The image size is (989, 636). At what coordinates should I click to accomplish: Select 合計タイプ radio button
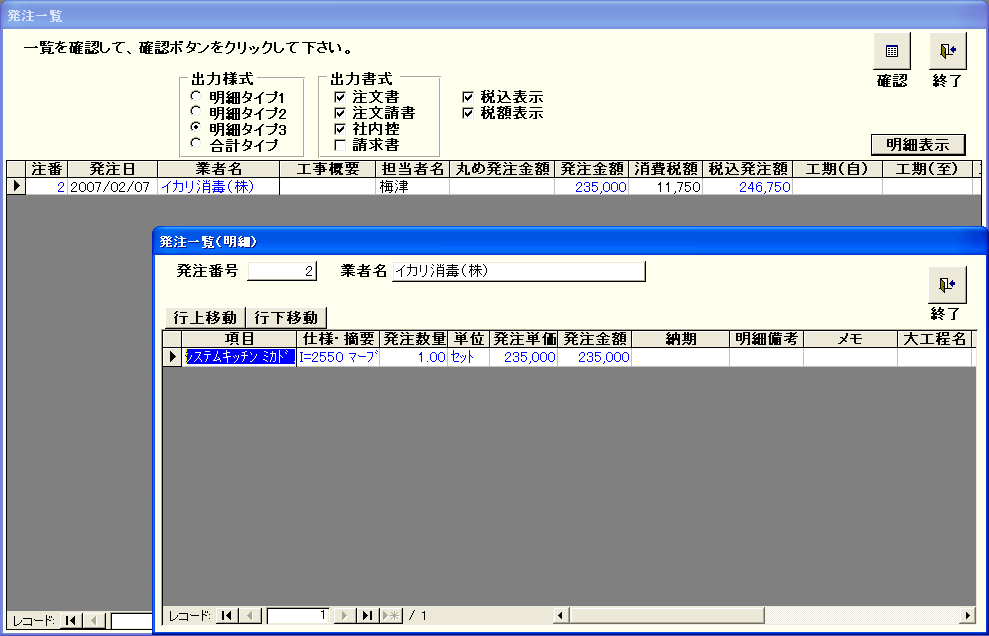click(x=196, y=144)
